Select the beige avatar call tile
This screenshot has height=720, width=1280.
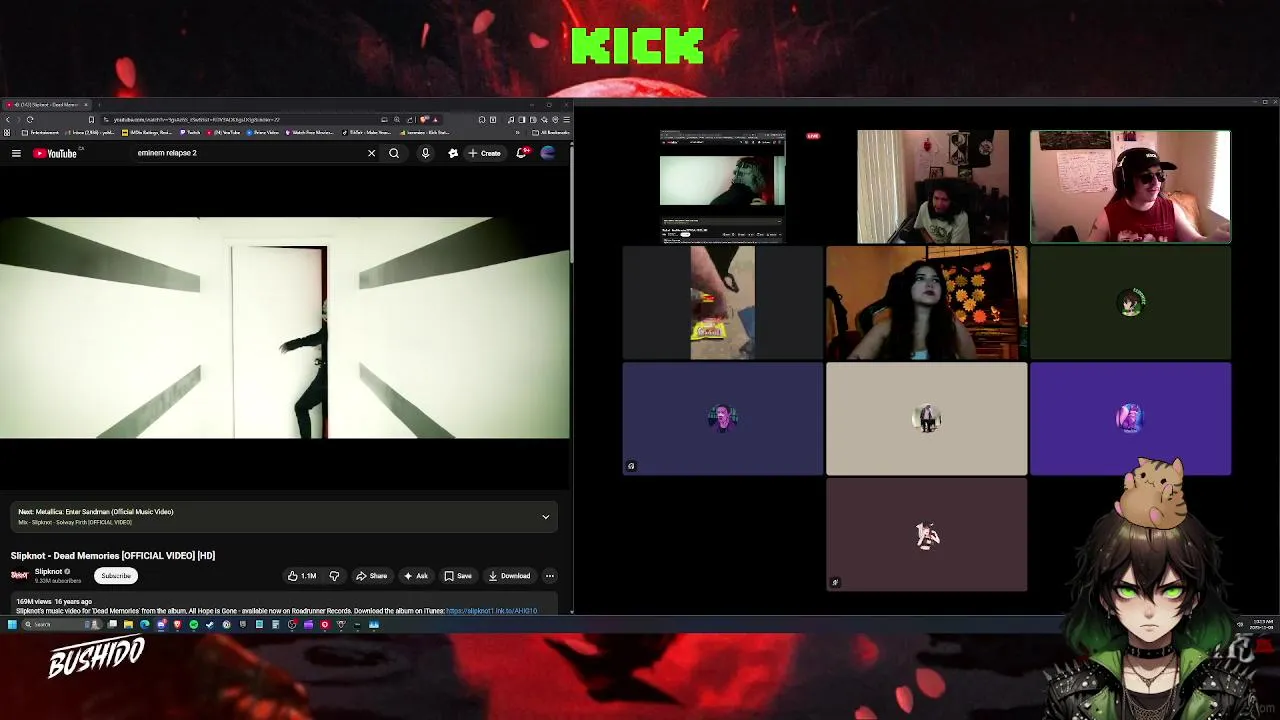[x=926, y=419]
